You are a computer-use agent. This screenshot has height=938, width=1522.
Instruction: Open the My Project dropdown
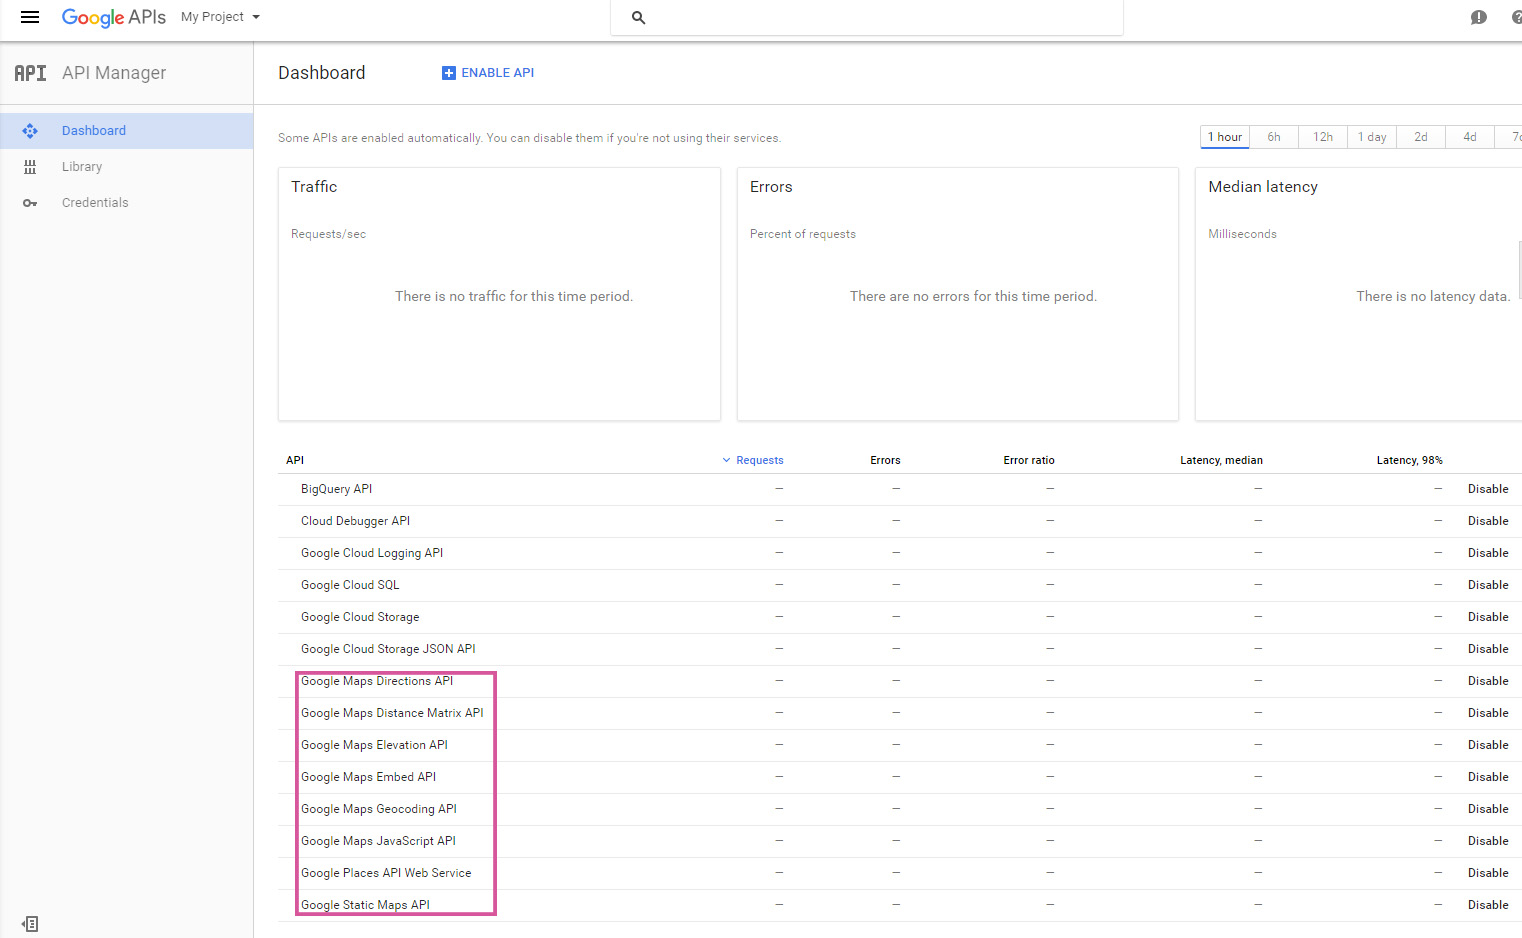[220, 17]
